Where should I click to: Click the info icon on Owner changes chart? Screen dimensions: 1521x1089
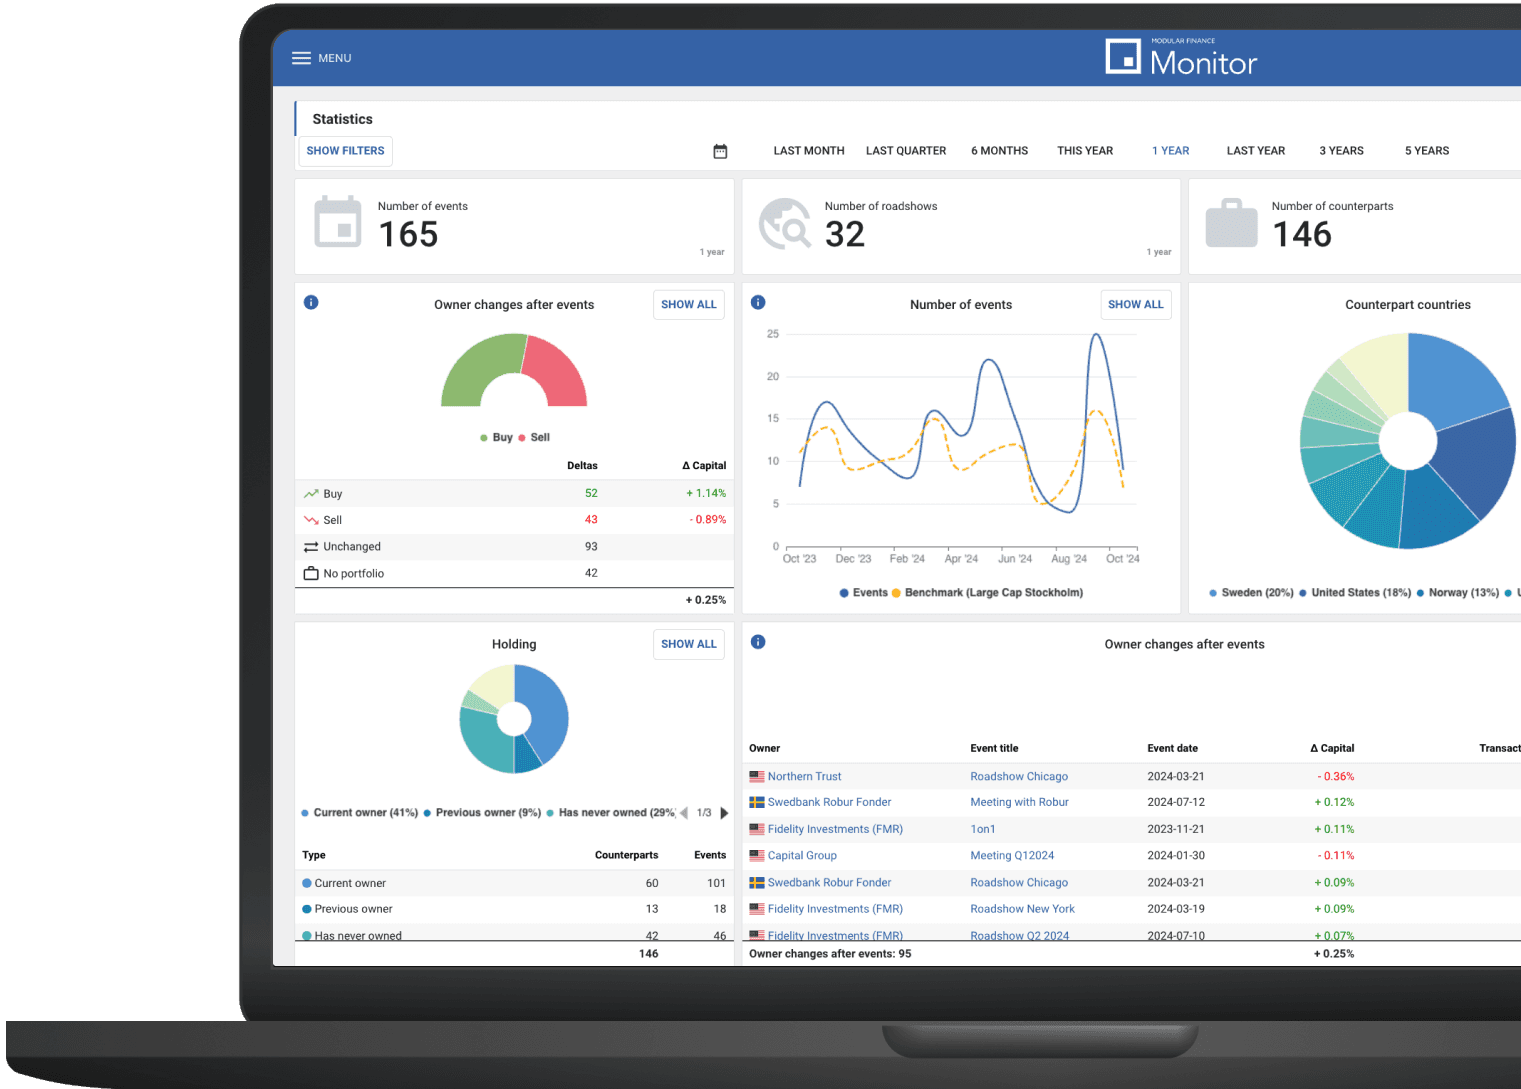(x=311, y=302)
